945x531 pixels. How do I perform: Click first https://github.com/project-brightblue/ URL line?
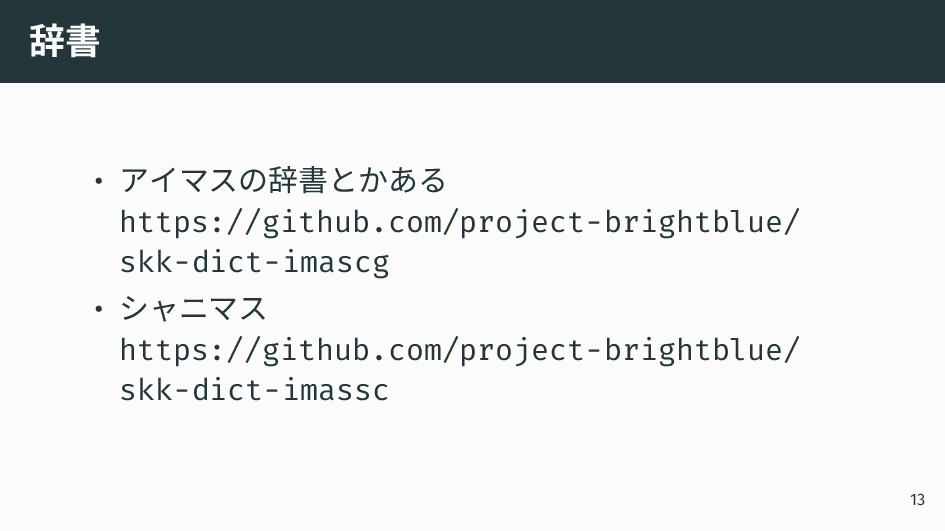459,222
